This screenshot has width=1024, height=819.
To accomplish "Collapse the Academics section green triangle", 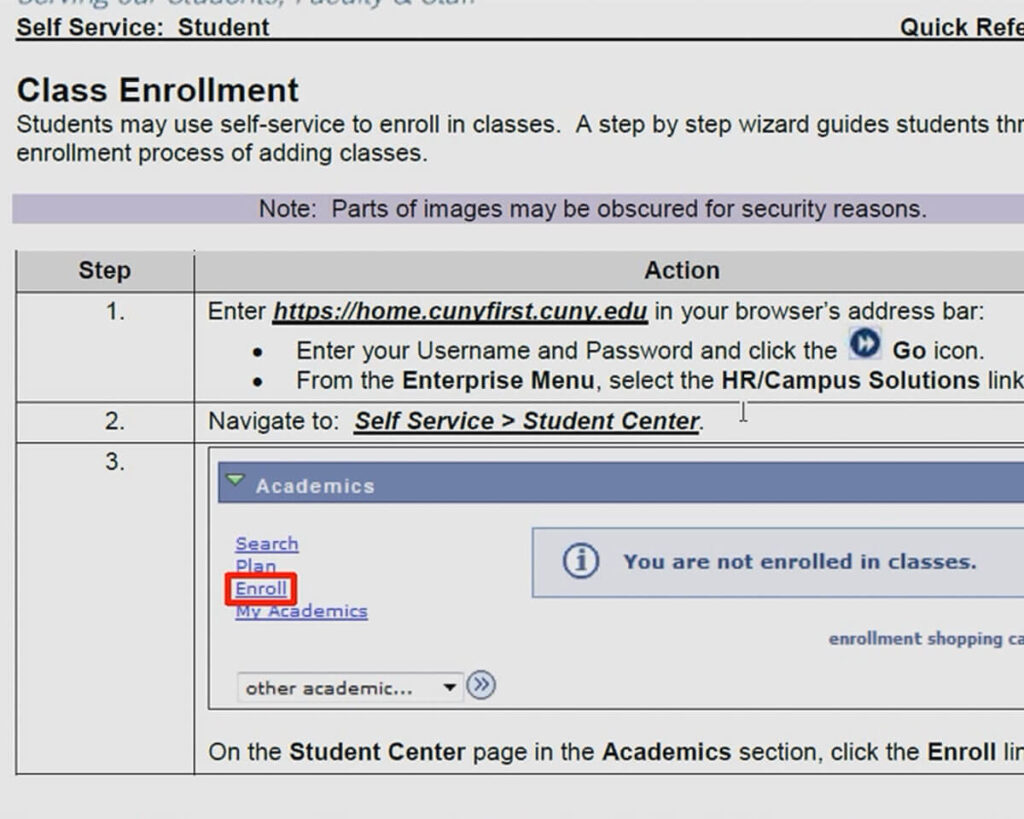I will [235, 482].
